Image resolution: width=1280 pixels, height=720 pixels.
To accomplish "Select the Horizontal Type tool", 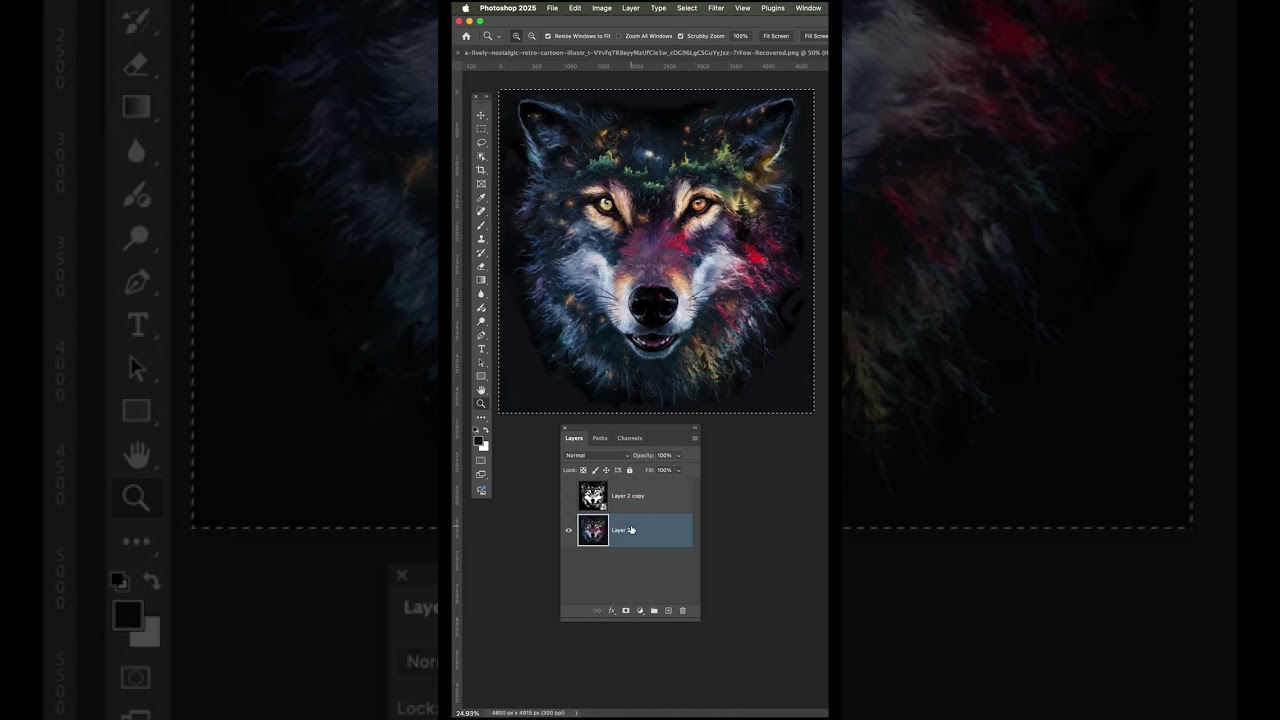I will click(x=481, y=349).
